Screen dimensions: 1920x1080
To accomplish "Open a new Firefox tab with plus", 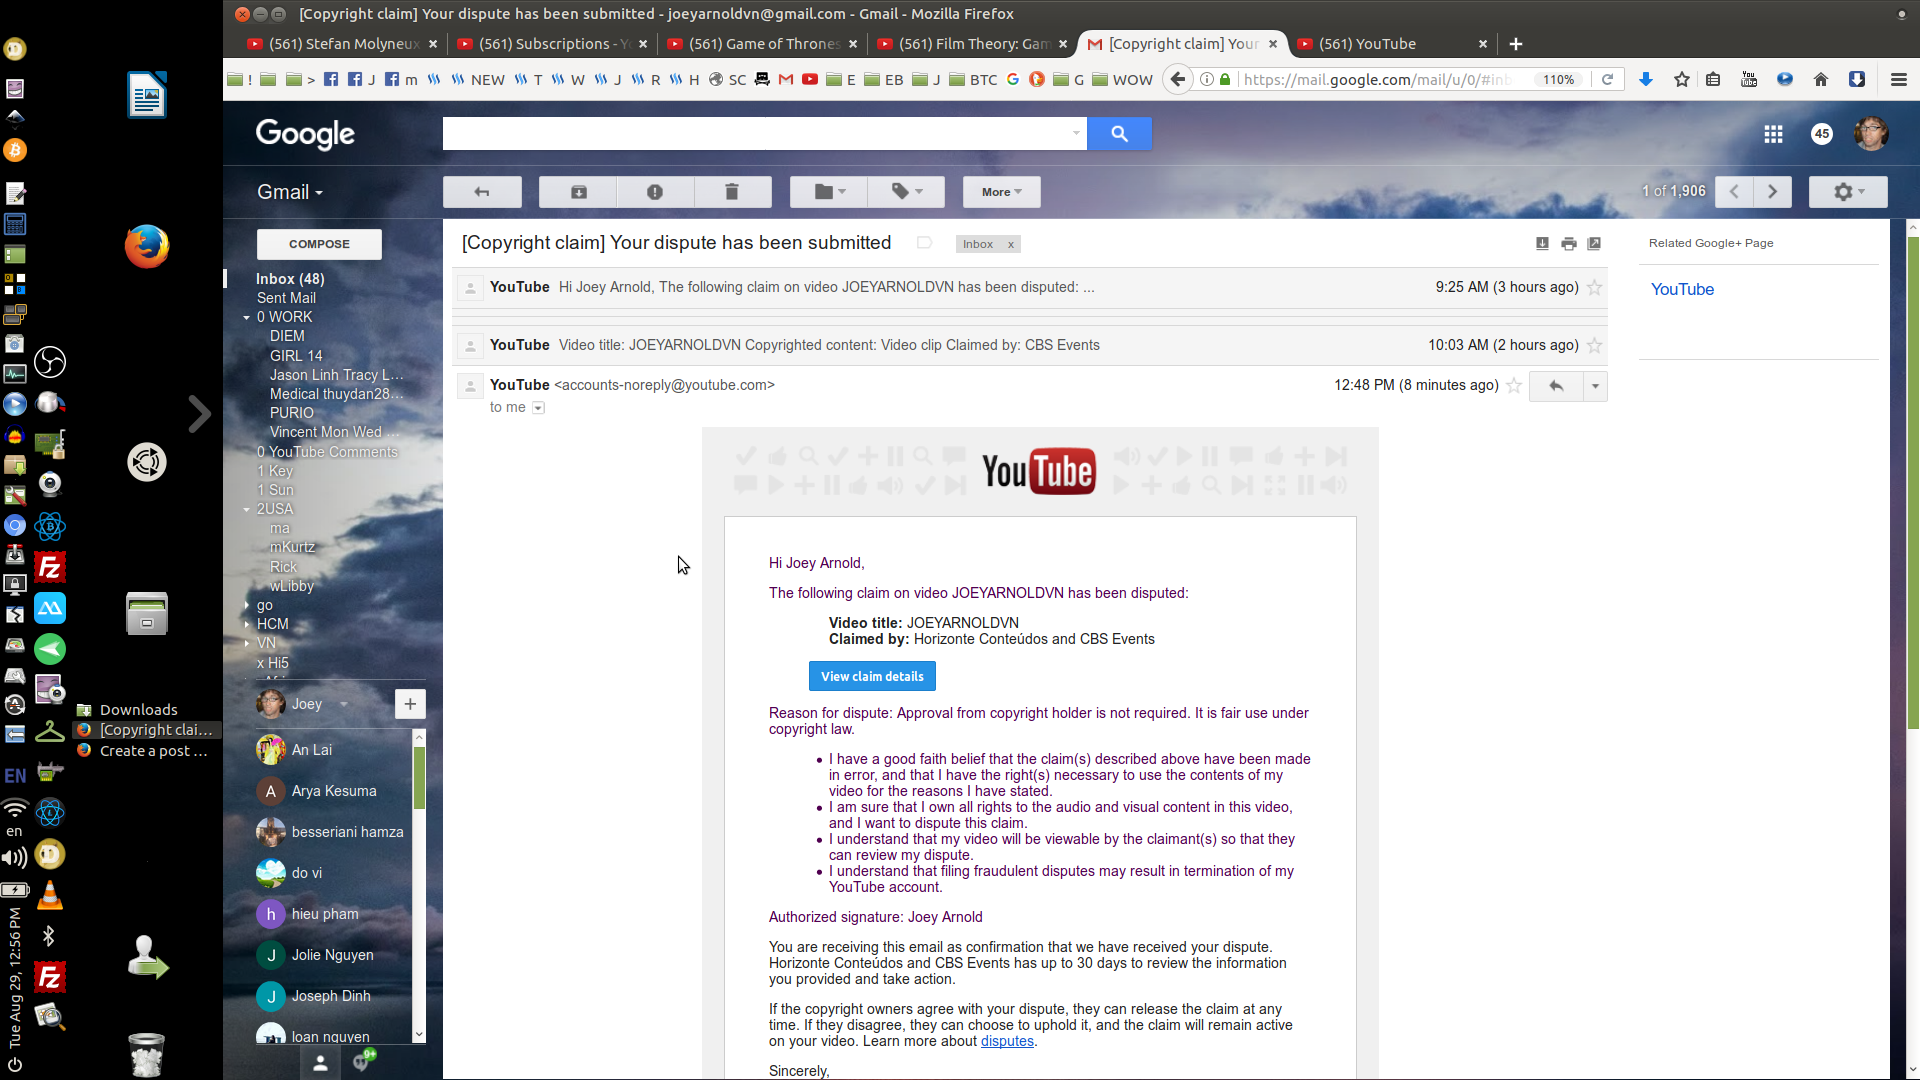I will pyautogui.click(x=1516, y=44).
